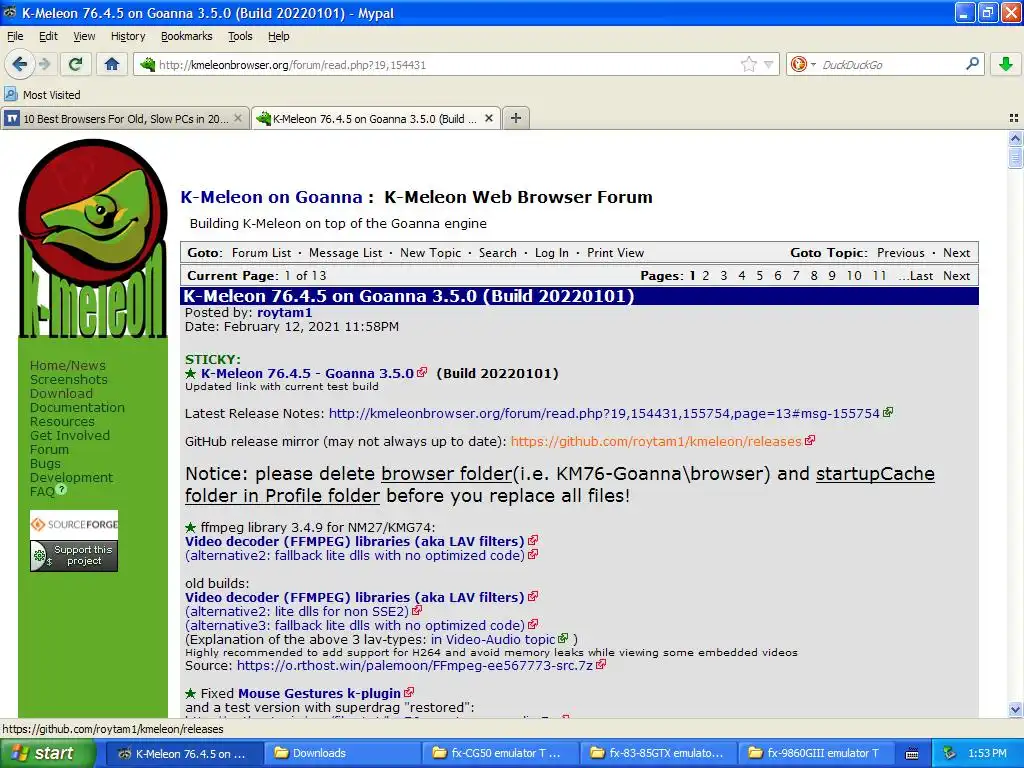Open poster roytam1's profile

tap(285, 312)
